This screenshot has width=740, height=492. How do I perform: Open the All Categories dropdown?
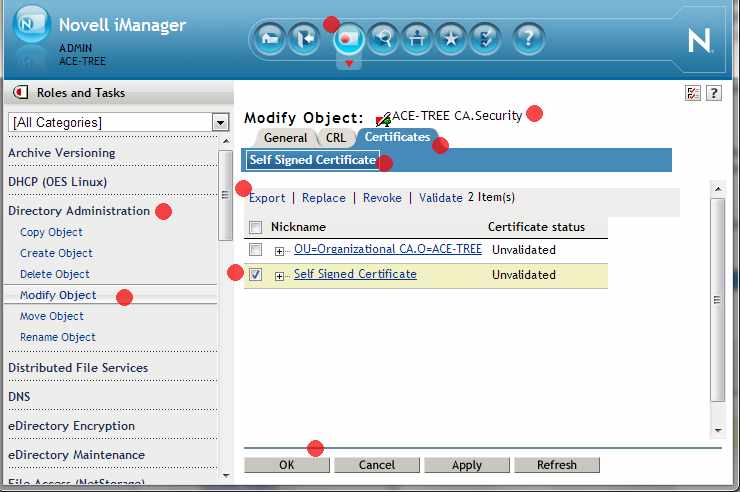pos(220,123)
